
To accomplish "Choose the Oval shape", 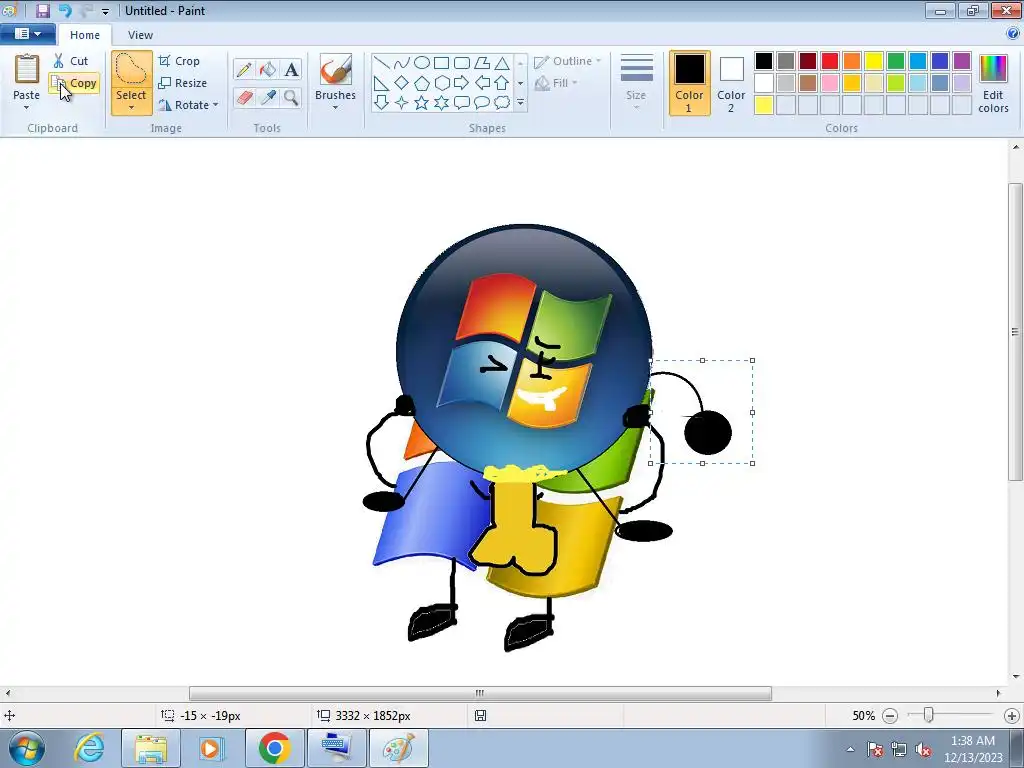I will [422, 63].
